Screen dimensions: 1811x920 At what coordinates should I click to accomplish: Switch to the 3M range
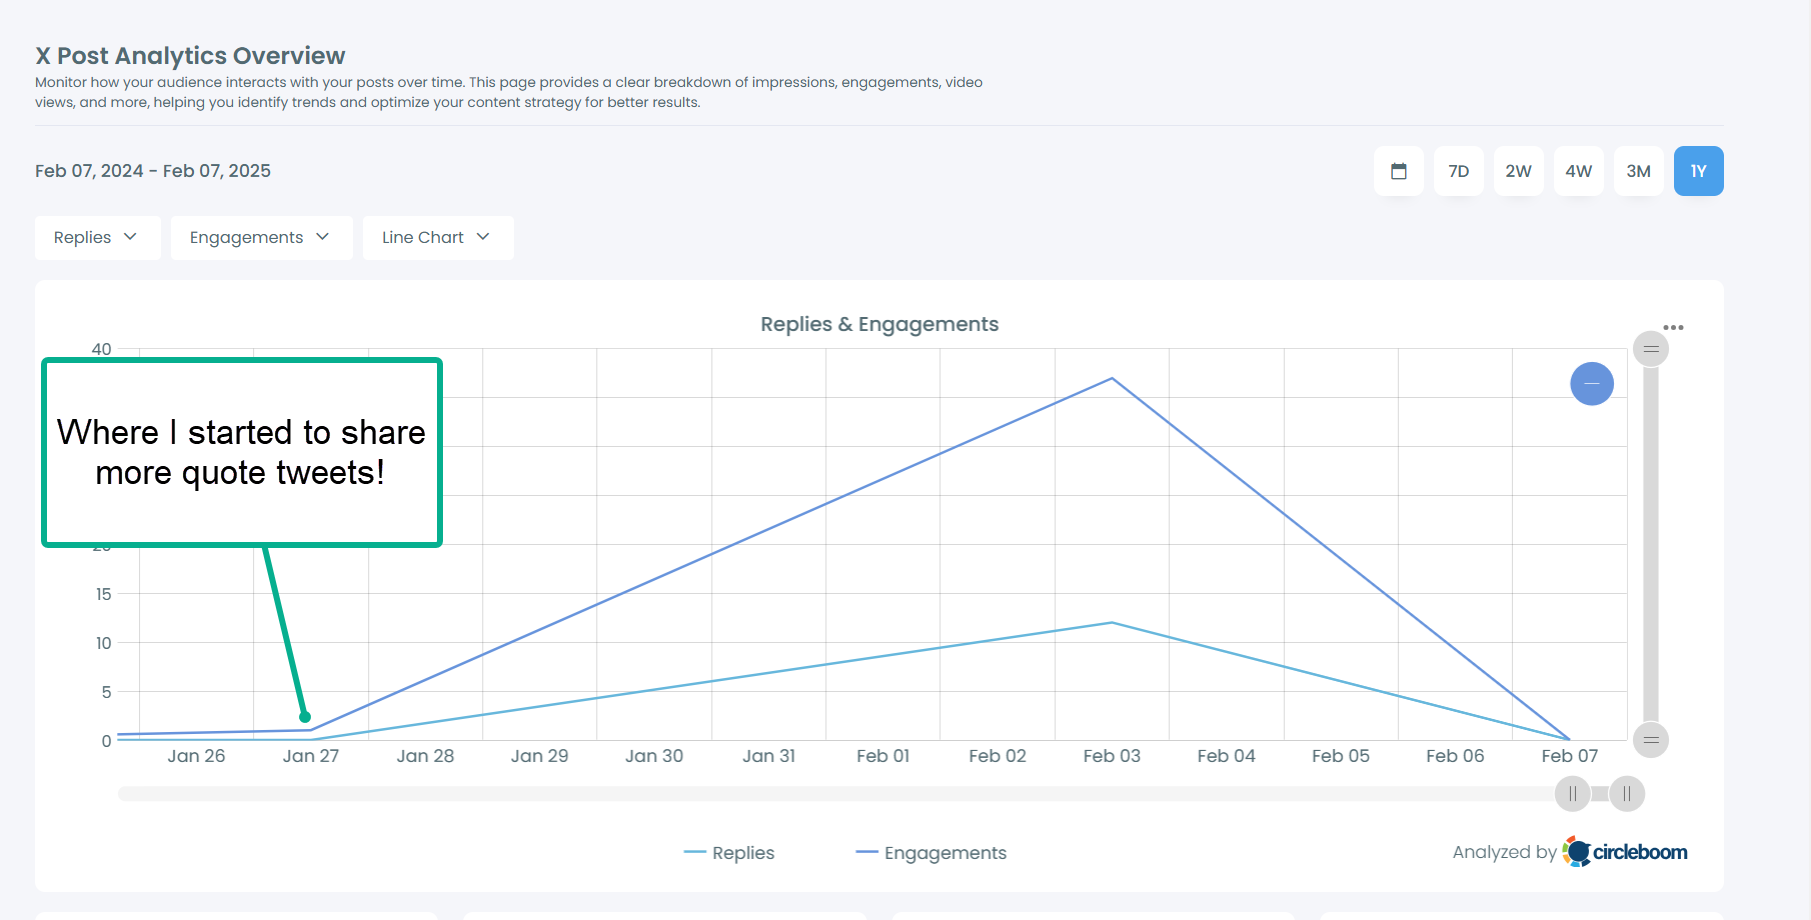click(x=1638, y=171)
